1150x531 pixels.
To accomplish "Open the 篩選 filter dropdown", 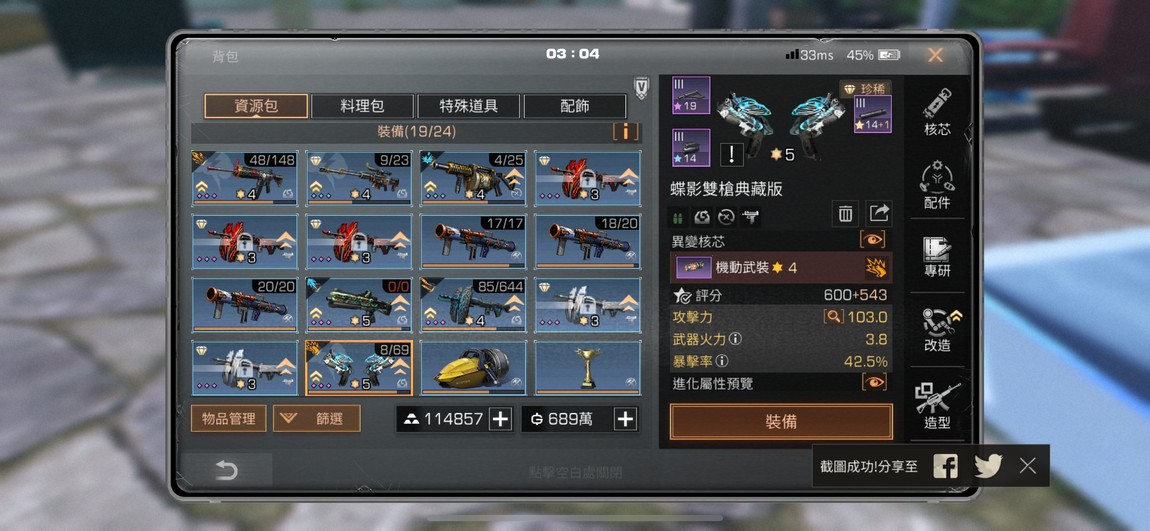I will 317,419.
